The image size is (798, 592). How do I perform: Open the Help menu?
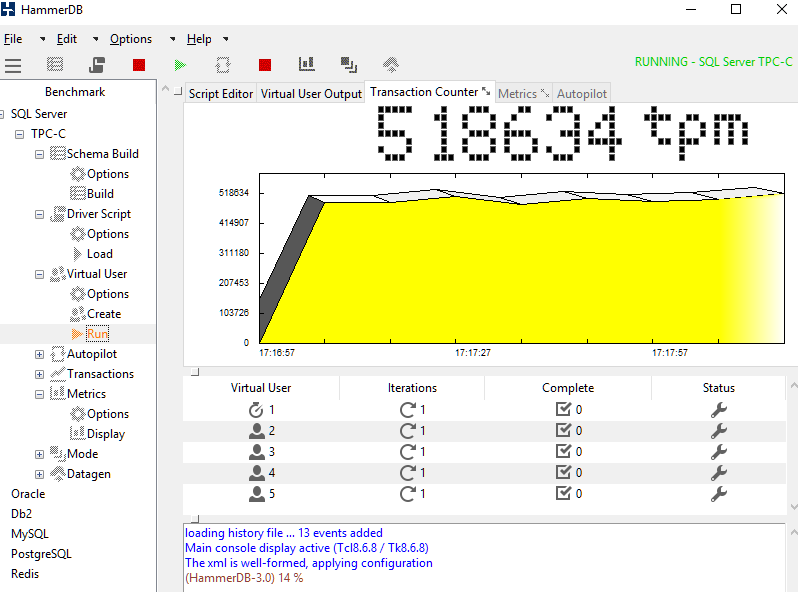[x=199, y=39]
